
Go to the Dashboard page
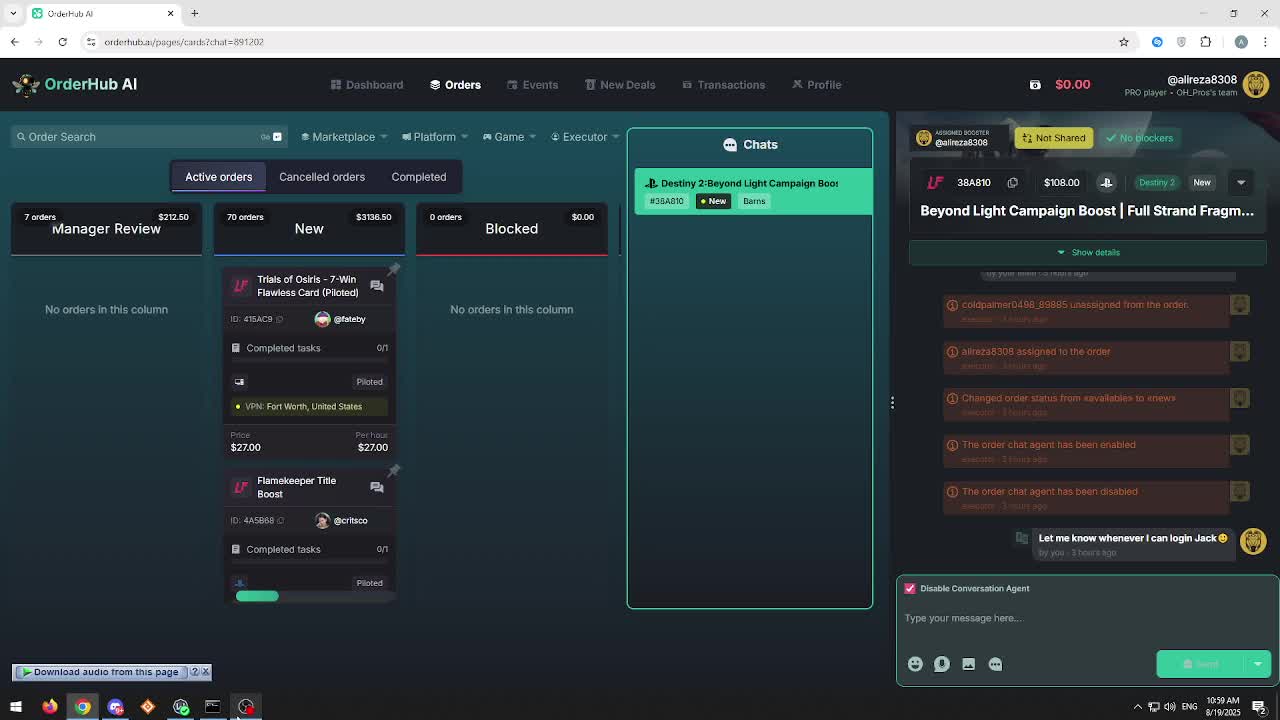point(367,85)
